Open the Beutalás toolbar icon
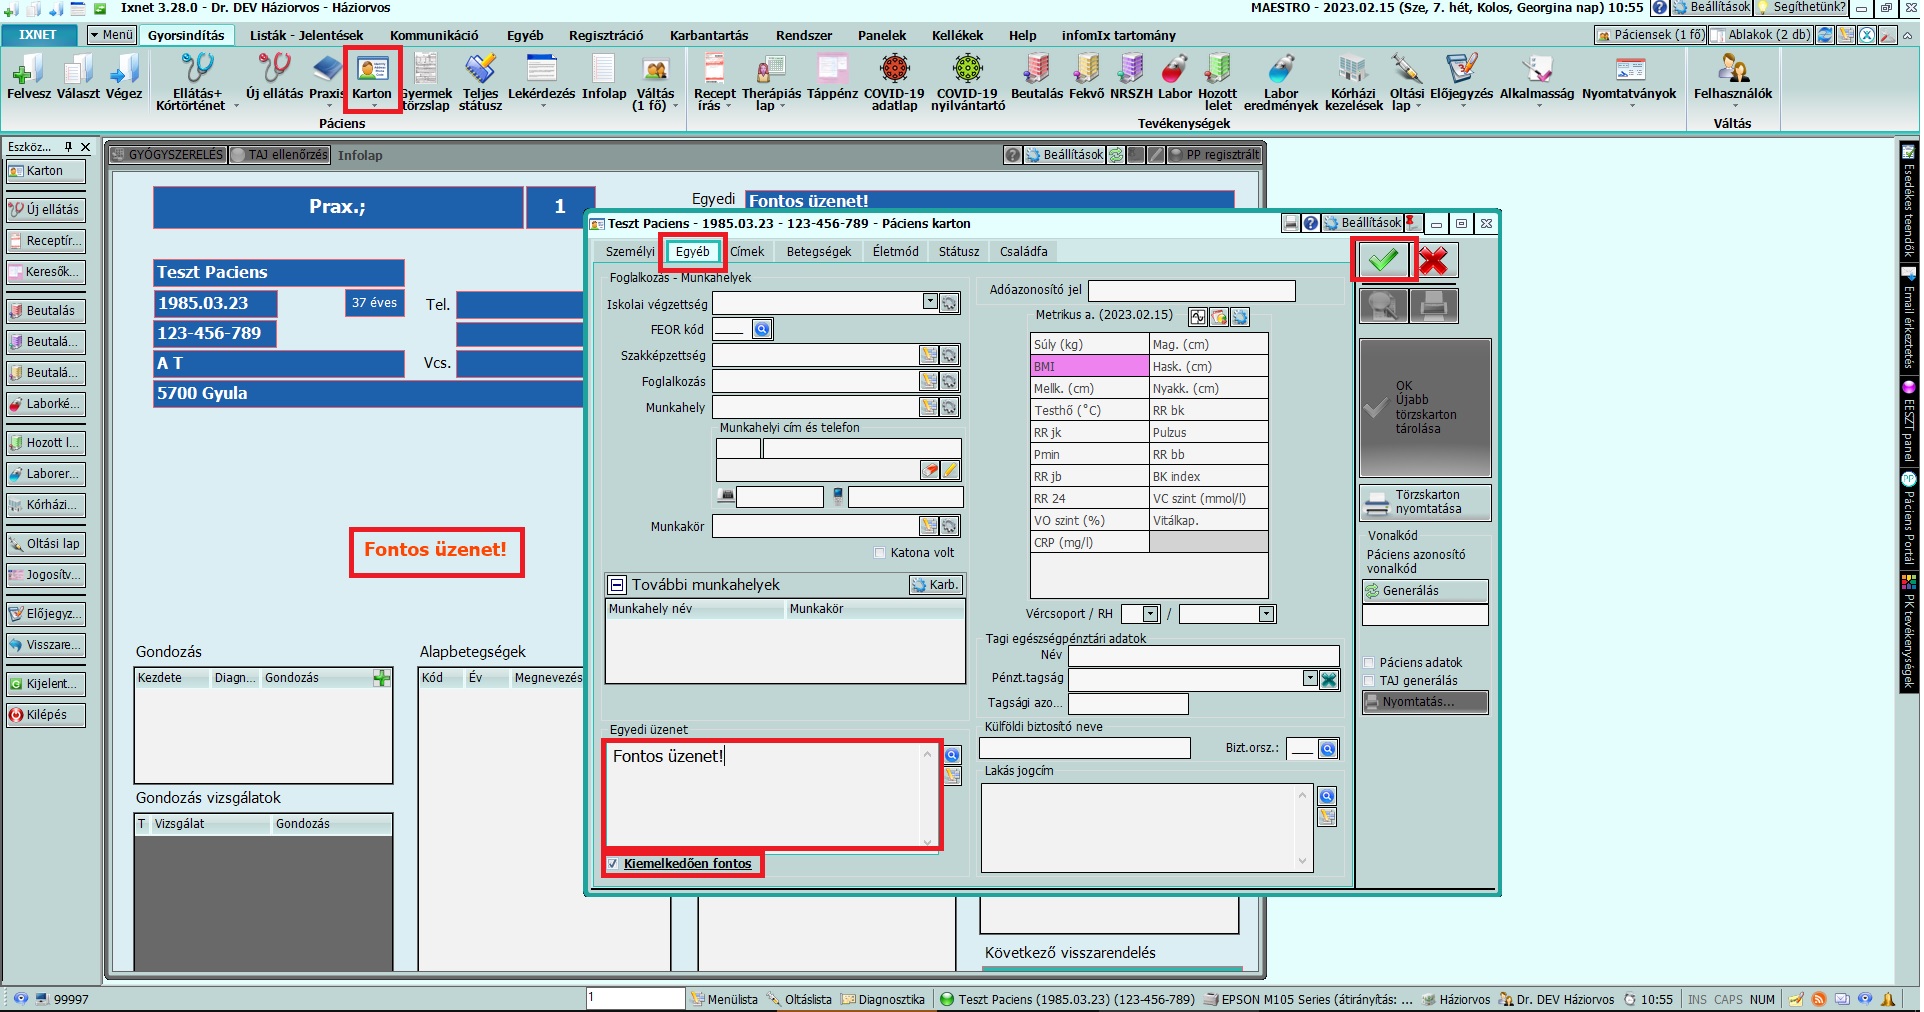 (1037, 78)
